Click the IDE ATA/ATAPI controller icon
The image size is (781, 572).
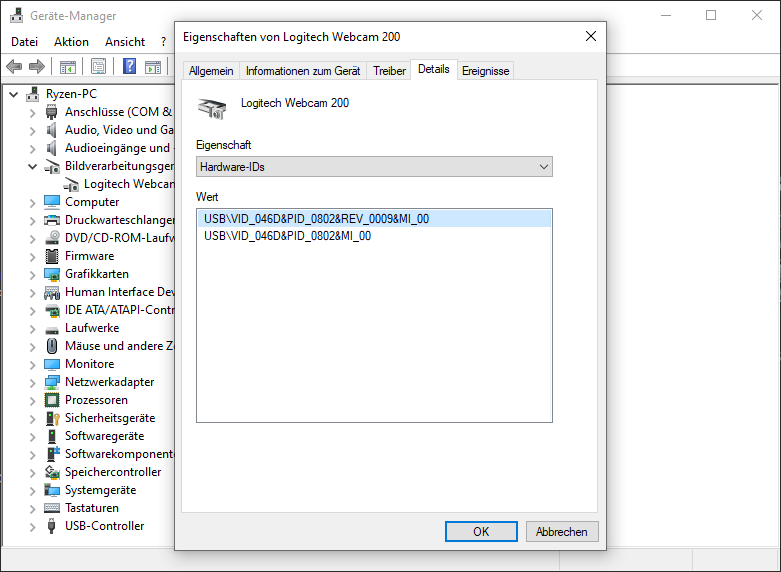(x=52, y=310)
